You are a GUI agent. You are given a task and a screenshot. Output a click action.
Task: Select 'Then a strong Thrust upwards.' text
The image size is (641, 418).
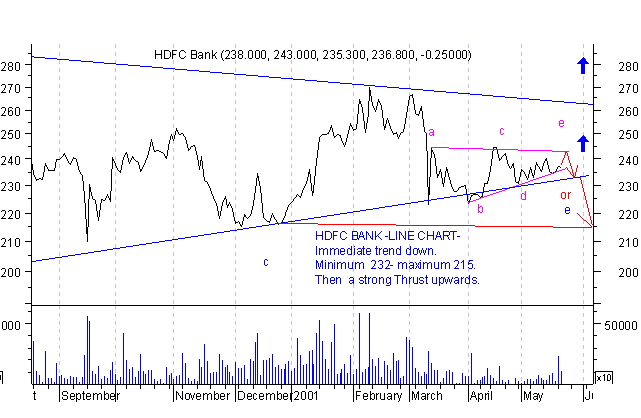397,280
